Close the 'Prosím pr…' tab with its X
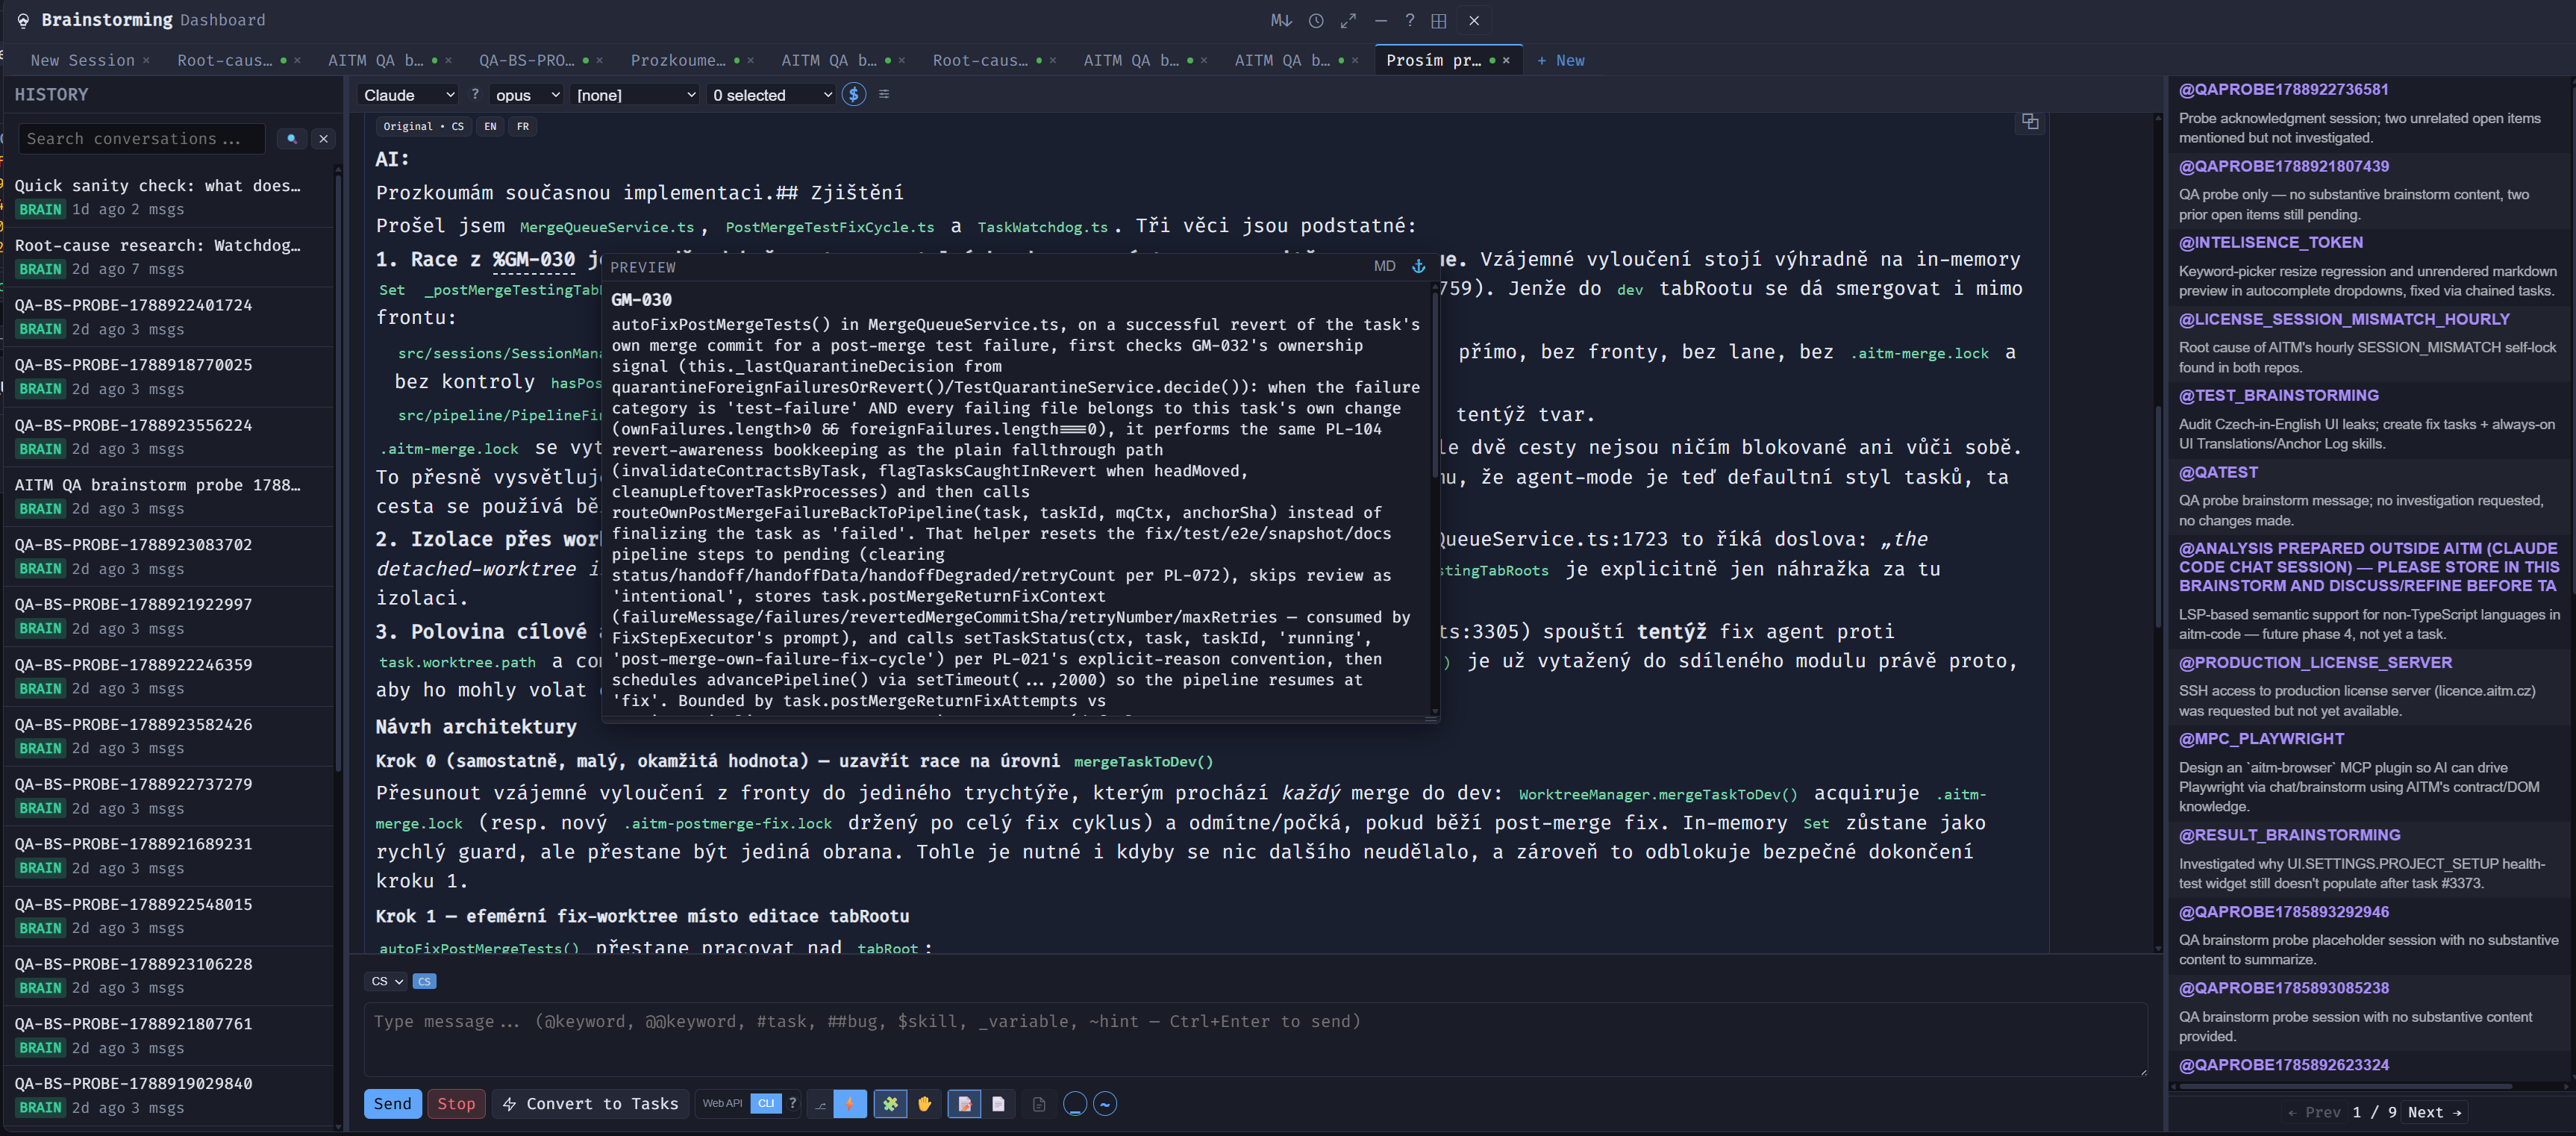The width and height of the screenshot is (2576, 1136). pyautogui.click(x=1506, y=61)
